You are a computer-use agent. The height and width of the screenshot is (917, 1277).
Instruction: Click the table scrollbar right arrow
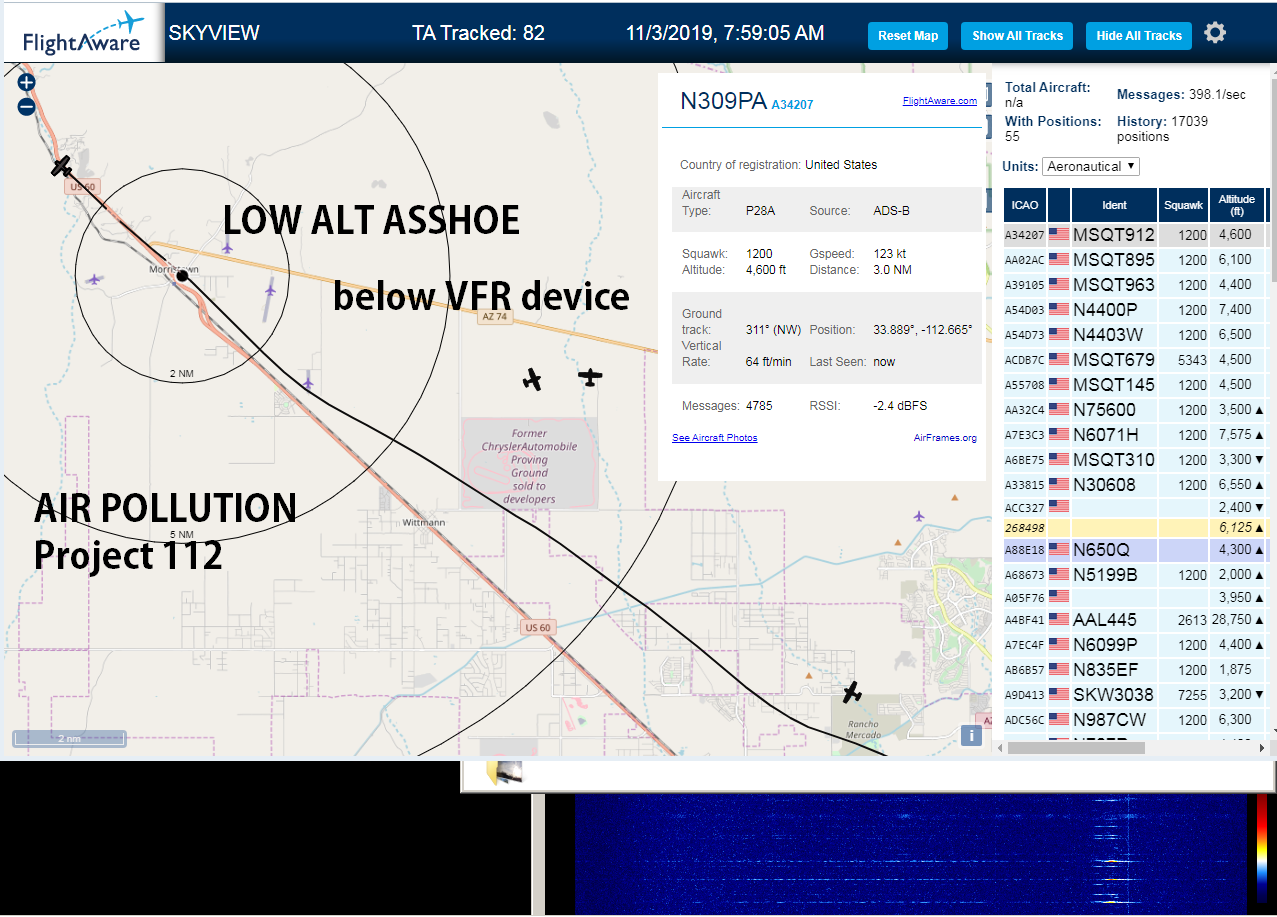1261,748
